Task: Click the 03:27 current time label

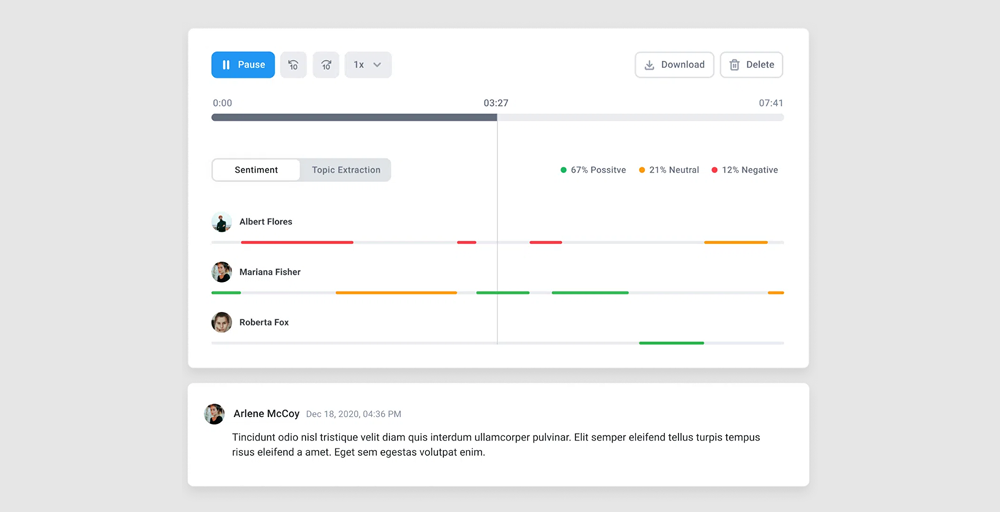Action: (496, 103)
